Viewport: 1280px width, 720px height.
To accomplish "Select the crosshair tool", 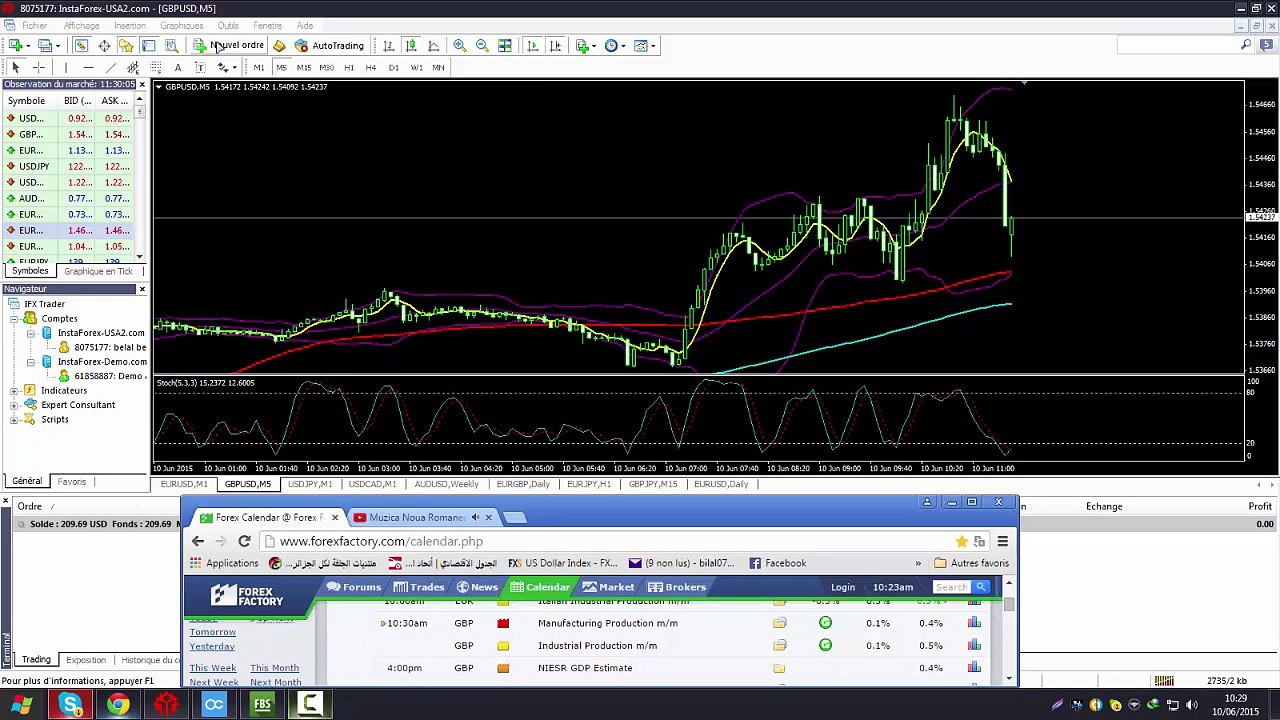I will pyautogui.click(x=38, y=67).
